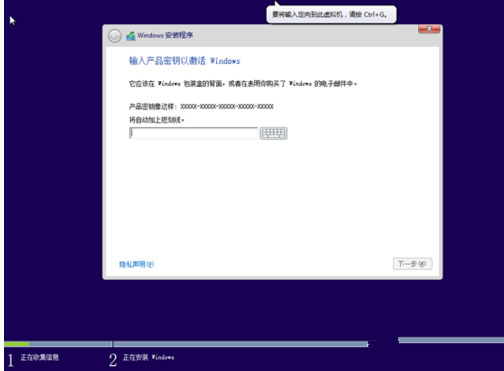Open the on-screen keyboard icon
Viewport: 504px width, 371px height.
(x=273, y=133)
